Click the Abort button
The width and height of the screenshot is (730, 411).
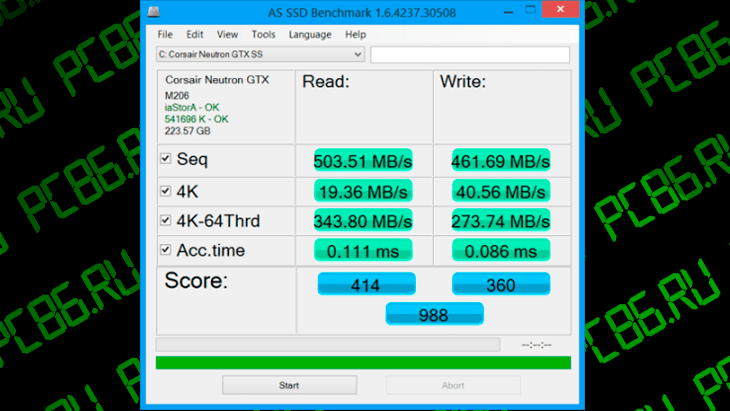click(453, 385)
